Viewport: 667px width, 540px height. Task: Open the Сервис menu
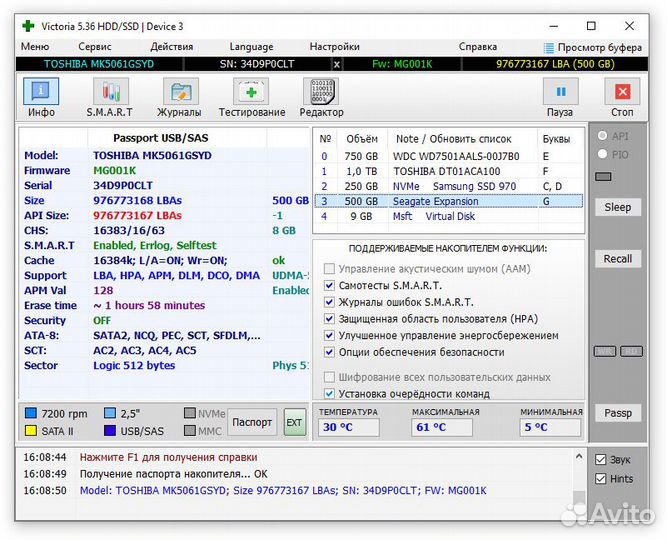click(94, 46)
